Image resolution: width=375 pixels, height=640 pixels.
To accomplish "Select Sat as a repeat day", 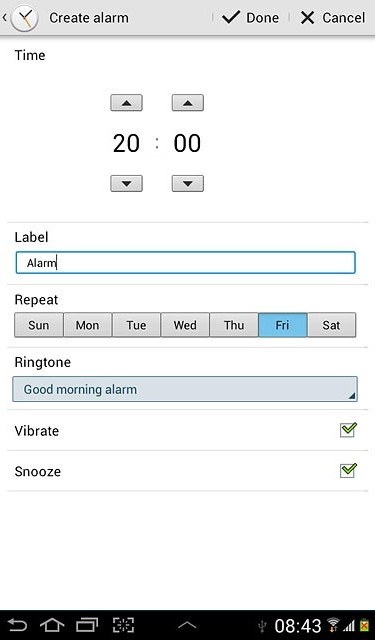I will coord(331,325).
